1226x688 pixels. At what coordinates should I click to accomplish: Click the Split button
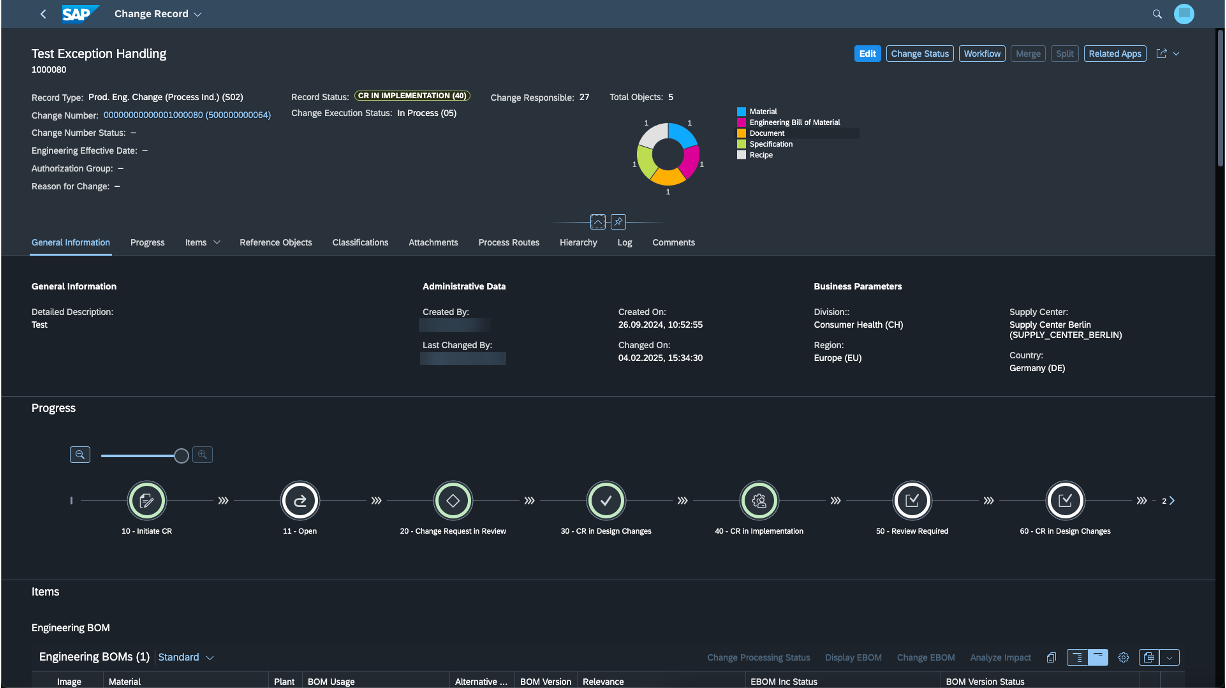1065,54
